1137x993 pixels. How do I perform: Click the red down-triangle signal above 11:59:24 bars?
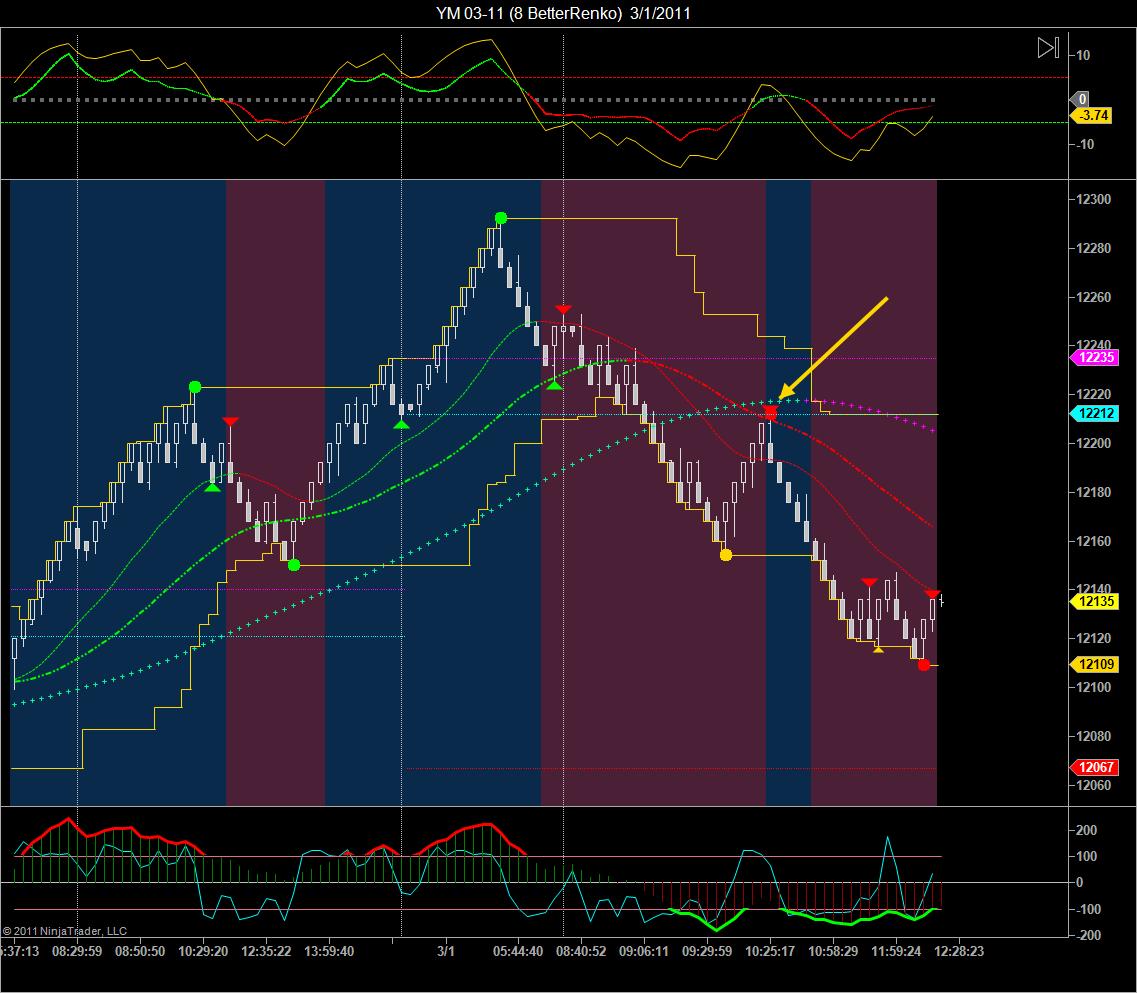(x=869, y=582)
